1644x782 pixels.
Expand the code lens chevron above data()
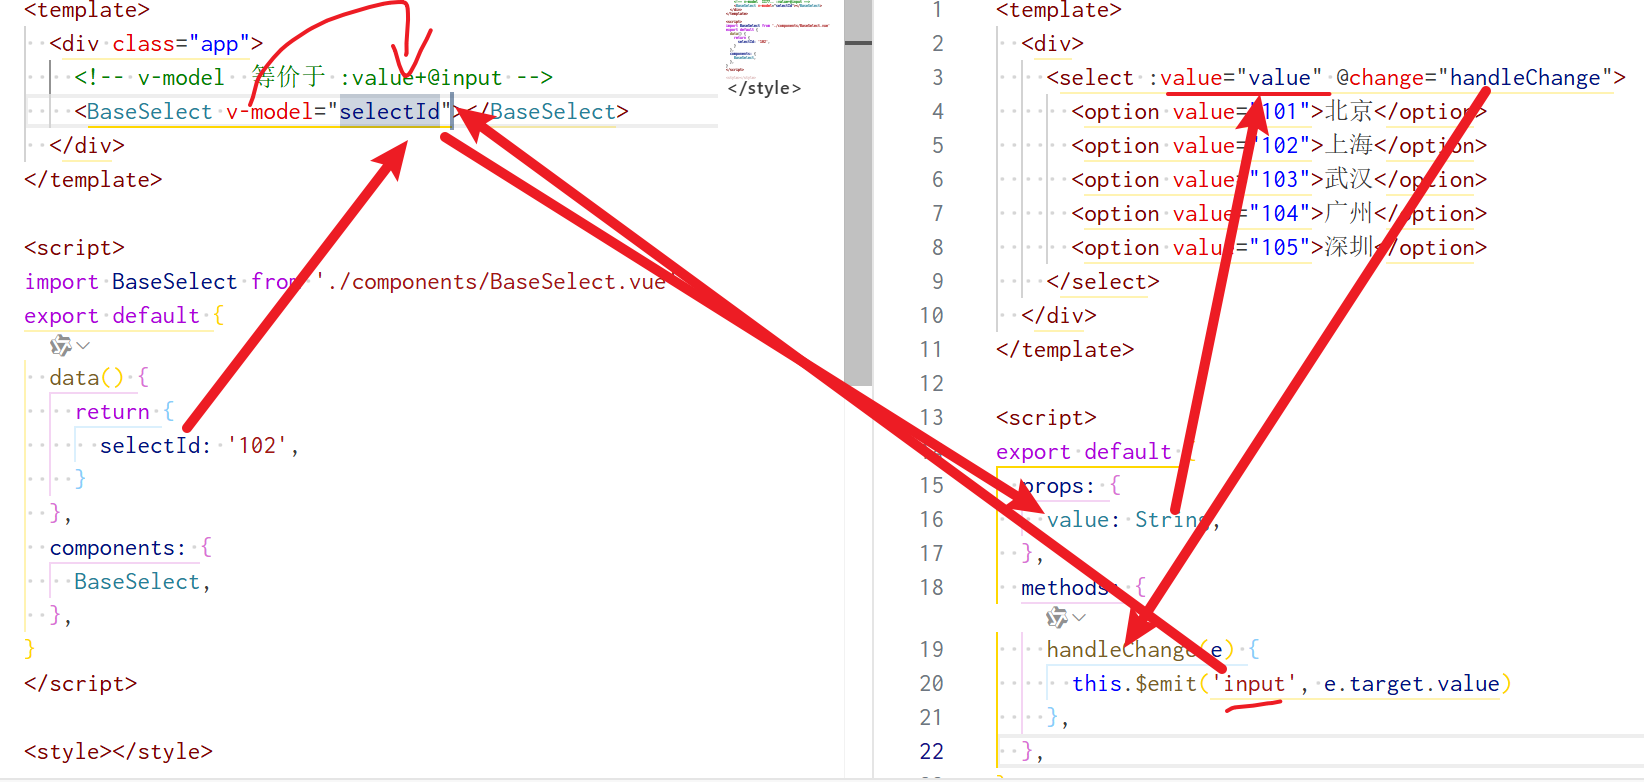[83, 346]
